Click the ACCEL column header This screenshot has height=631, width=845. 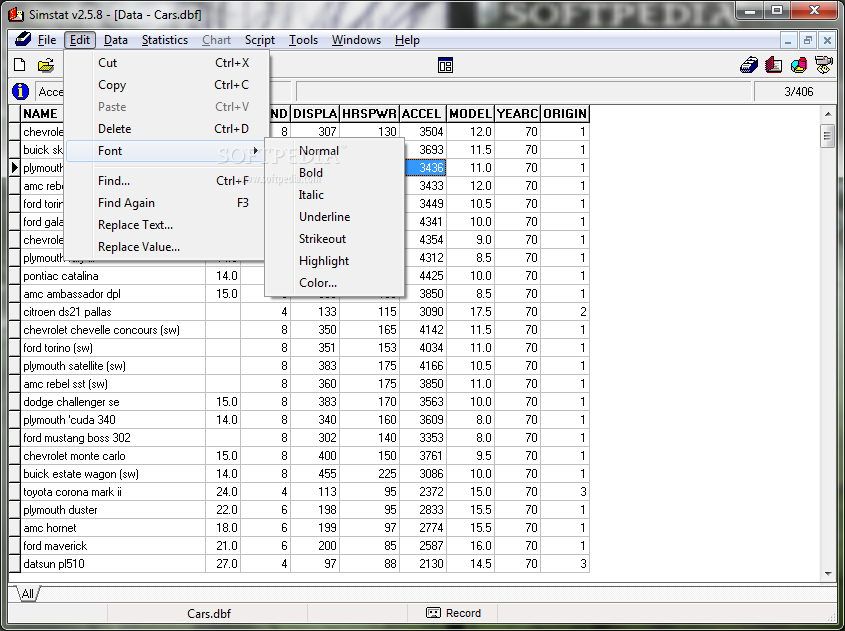(x=422, y=114)
